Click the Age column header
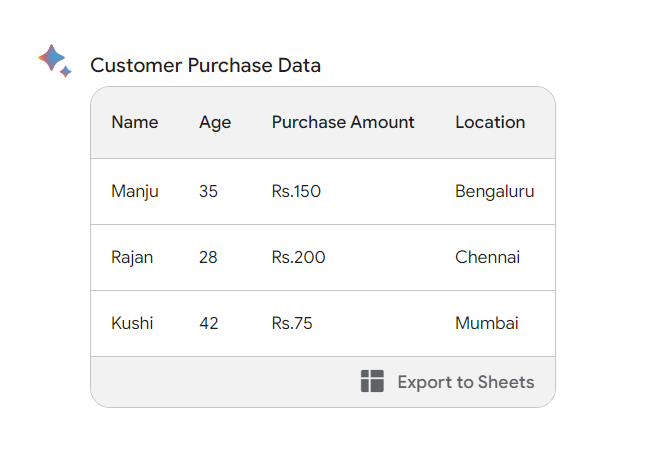665x454 pixels. (x=215, y=122)
